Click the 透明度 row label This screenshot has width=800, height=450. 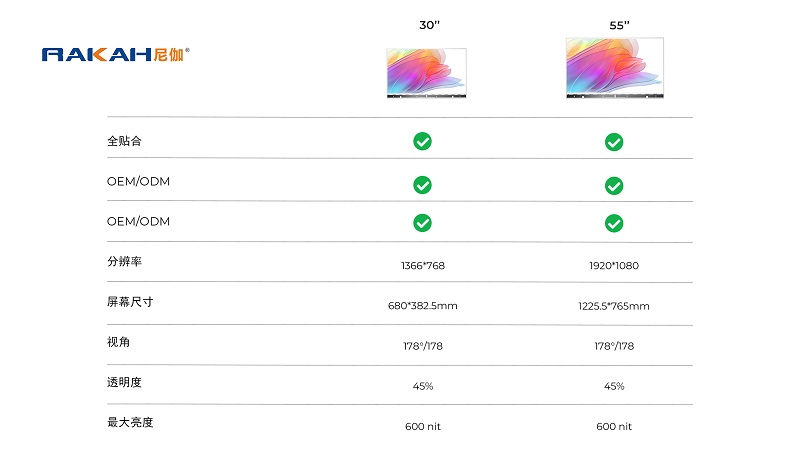click(124, 382)
